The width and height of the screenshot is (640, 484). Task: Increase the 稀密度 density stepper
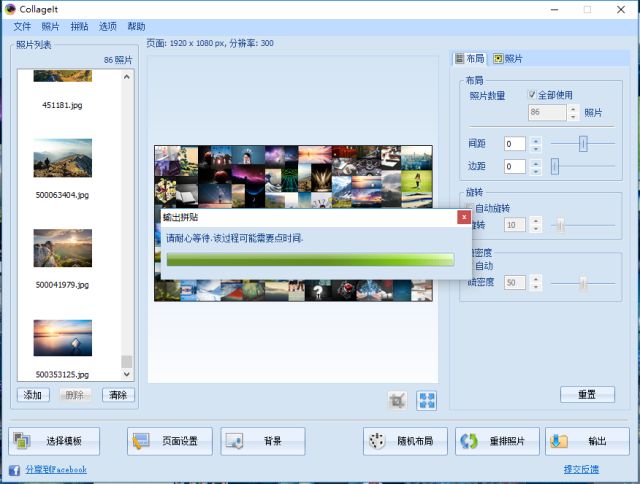536,279
